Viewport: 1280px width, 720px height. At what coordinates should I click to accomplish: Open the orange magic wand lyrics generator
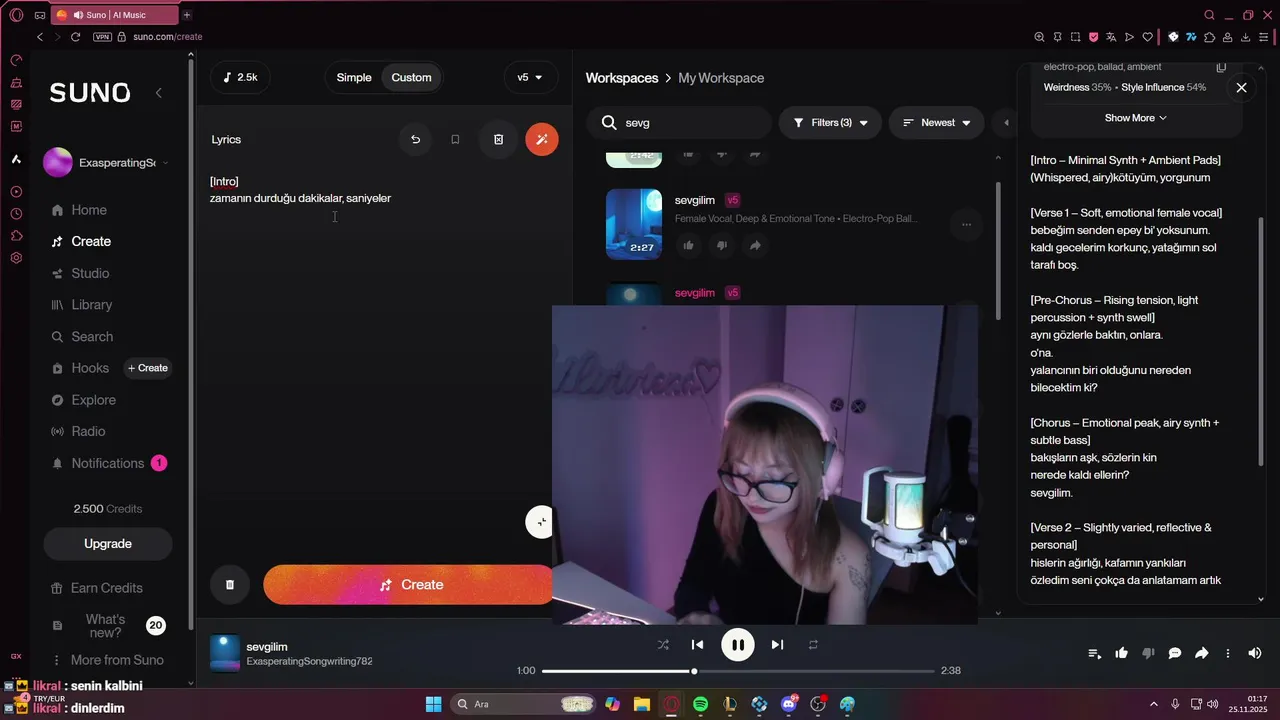542,139
